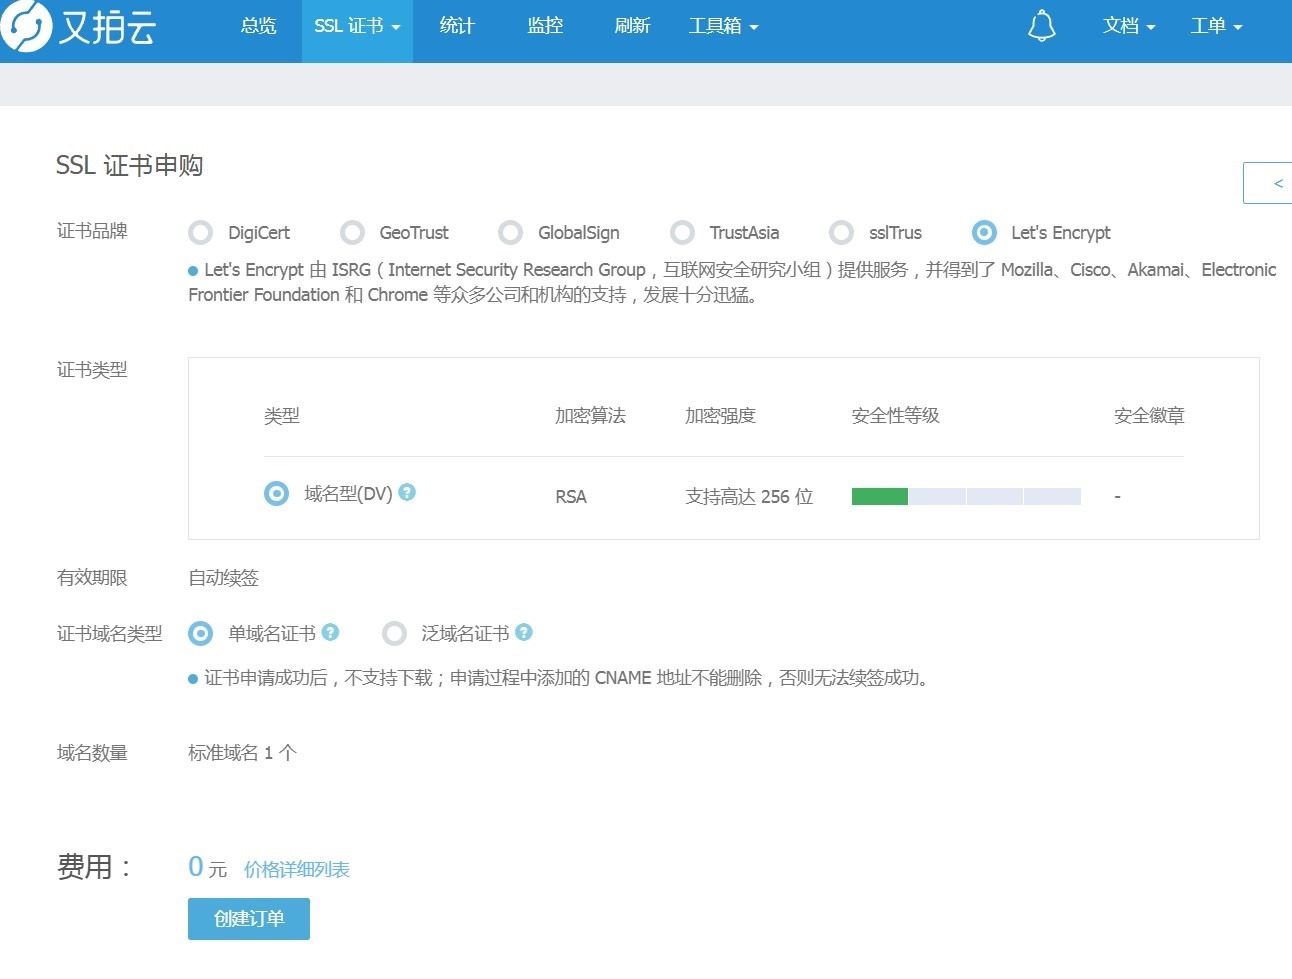Open the 价格详细列表 link
Viewport: 1292px width, 979px height.
point(297,870)
